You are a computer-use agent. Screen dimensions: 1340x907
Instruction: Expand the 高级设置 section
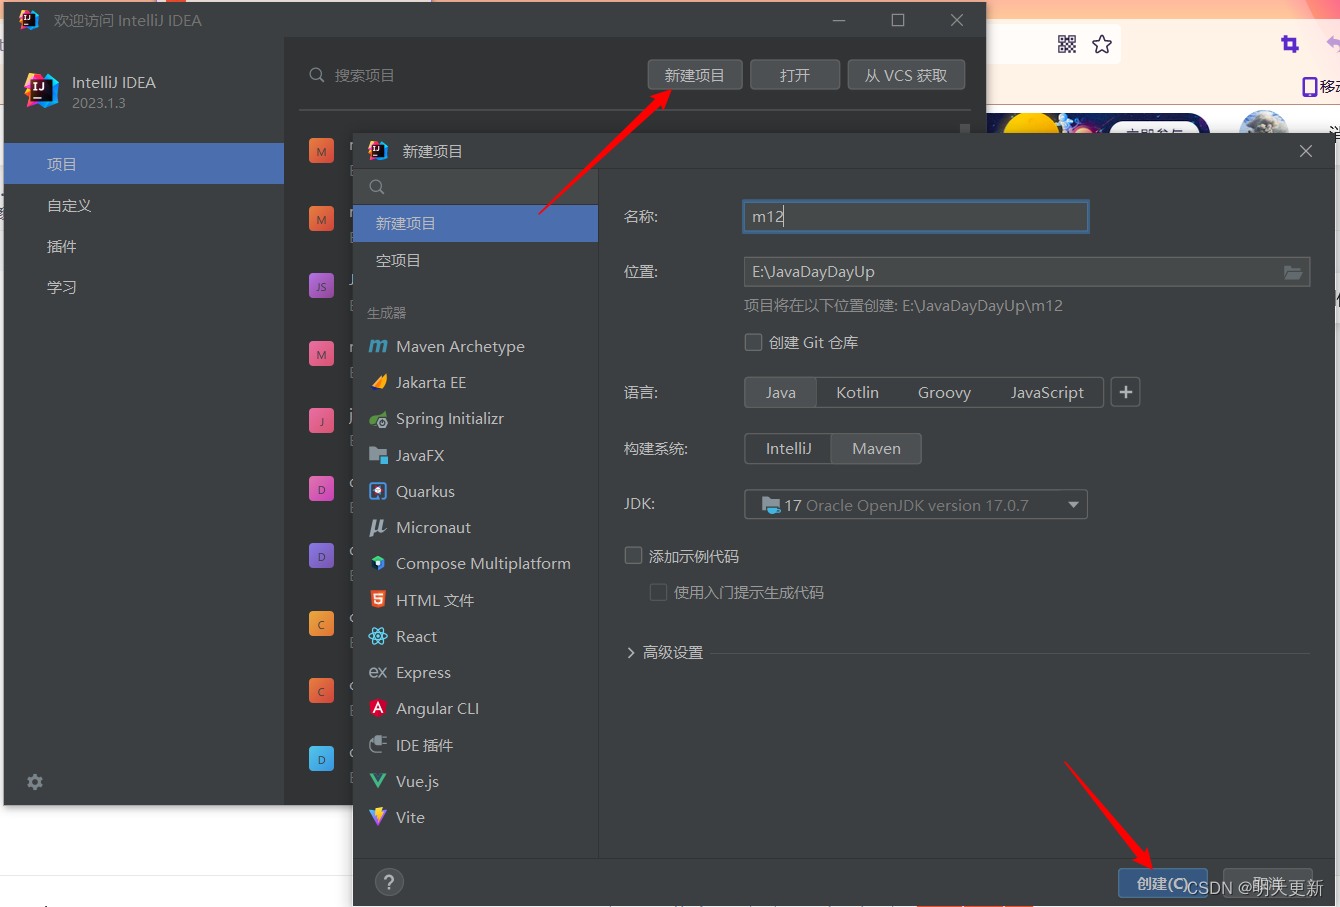pyautogui.click(x=665, y=652)
